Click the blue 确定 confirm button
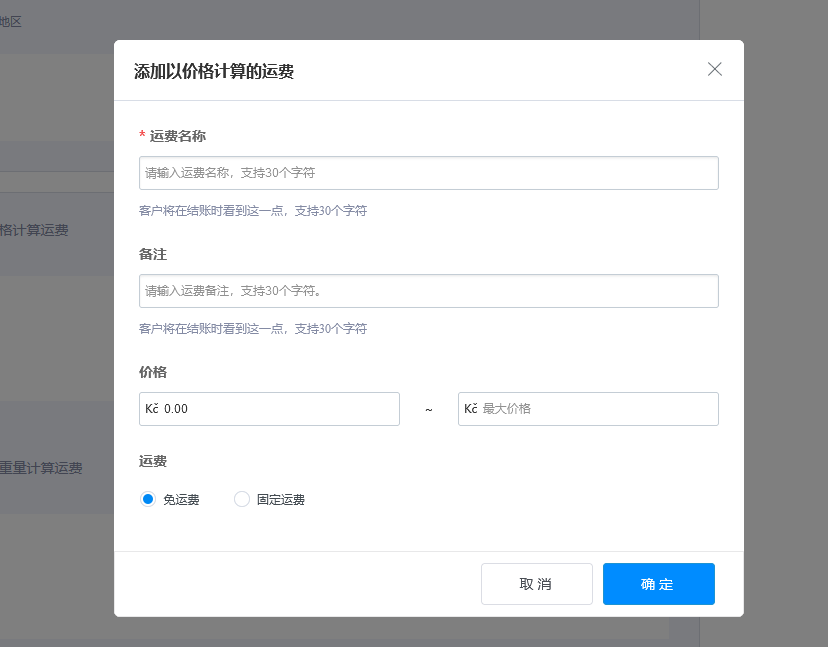Image resolution: width=828 pixels, height=647 pixels. tap(658, 584)
